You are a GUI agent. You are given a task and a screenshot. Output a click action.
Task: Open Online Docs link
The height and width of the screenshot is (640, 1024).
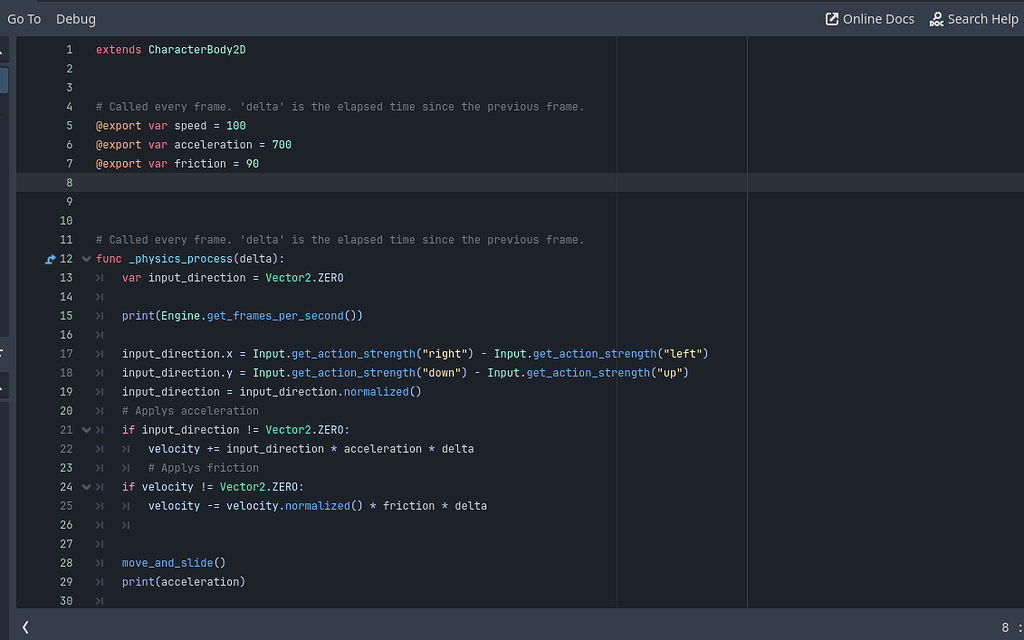pos(870,19)
